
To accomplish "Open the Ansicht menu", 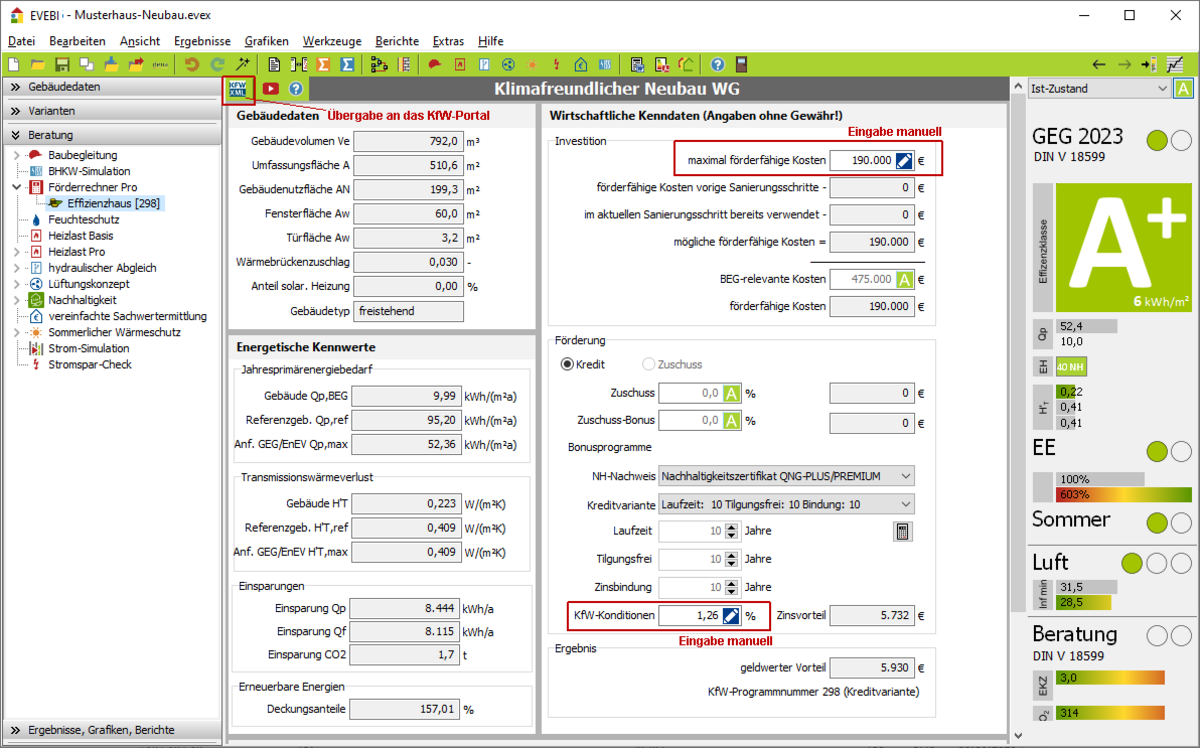I will click(x=140, y=41).
